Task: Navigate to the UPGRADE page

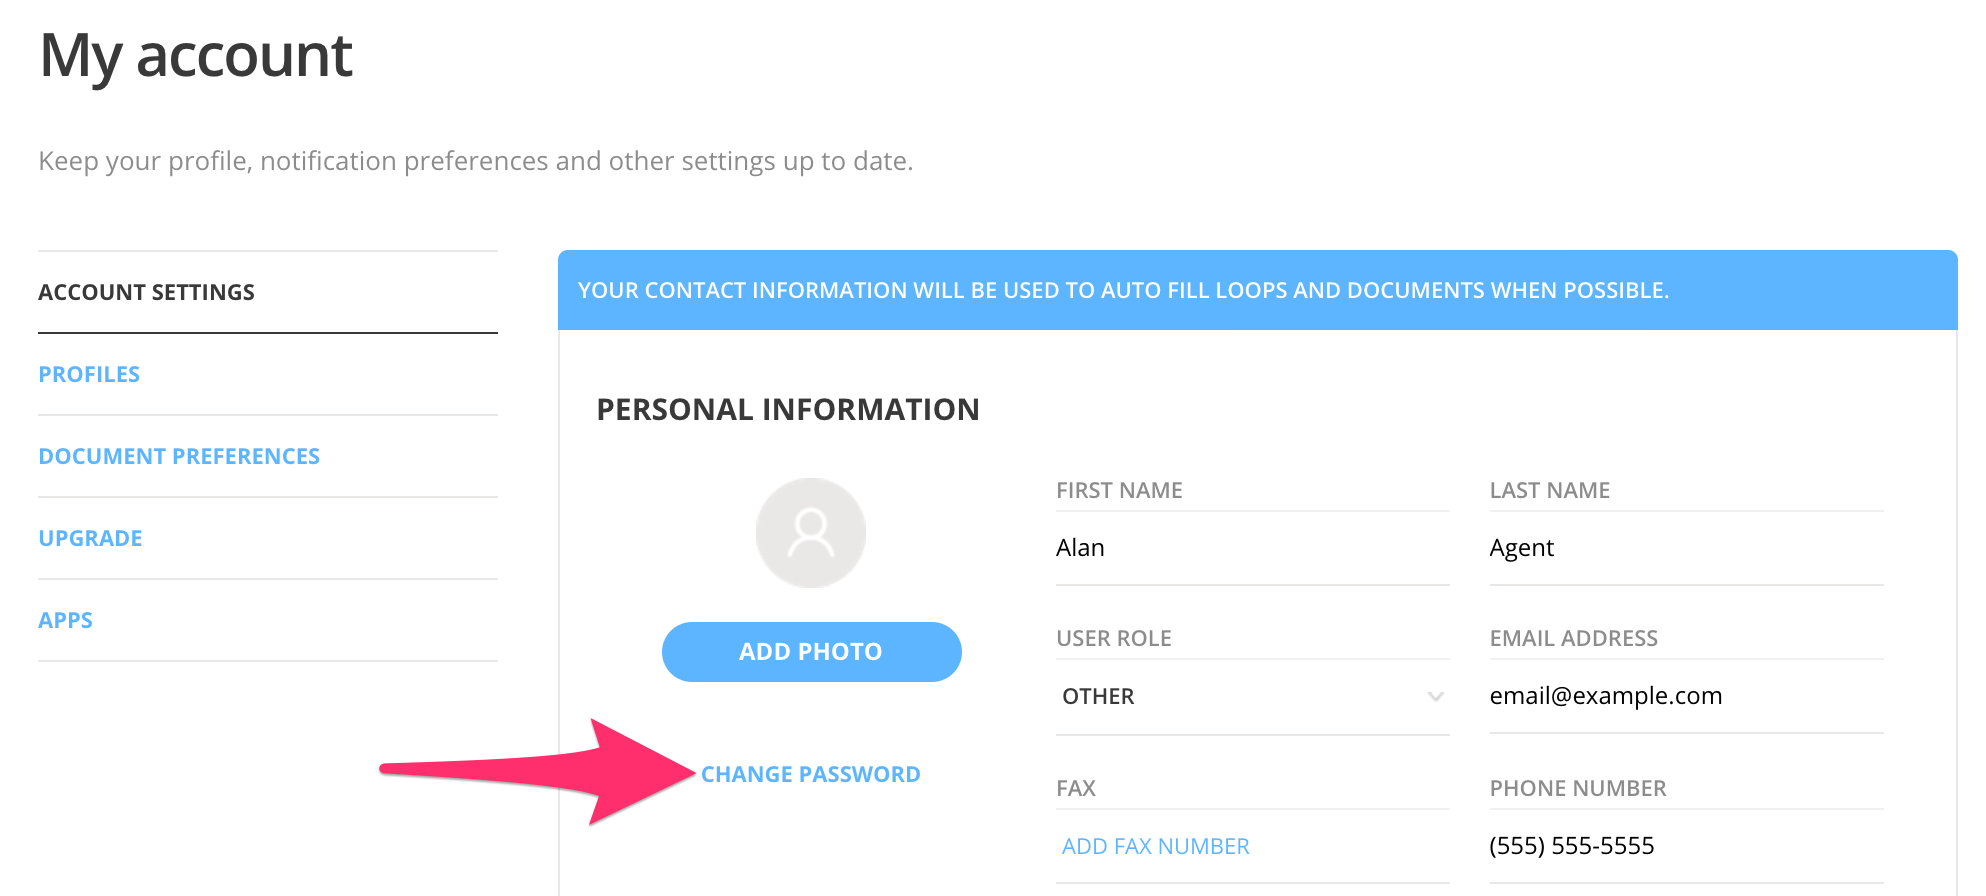Action: (90, 537)
